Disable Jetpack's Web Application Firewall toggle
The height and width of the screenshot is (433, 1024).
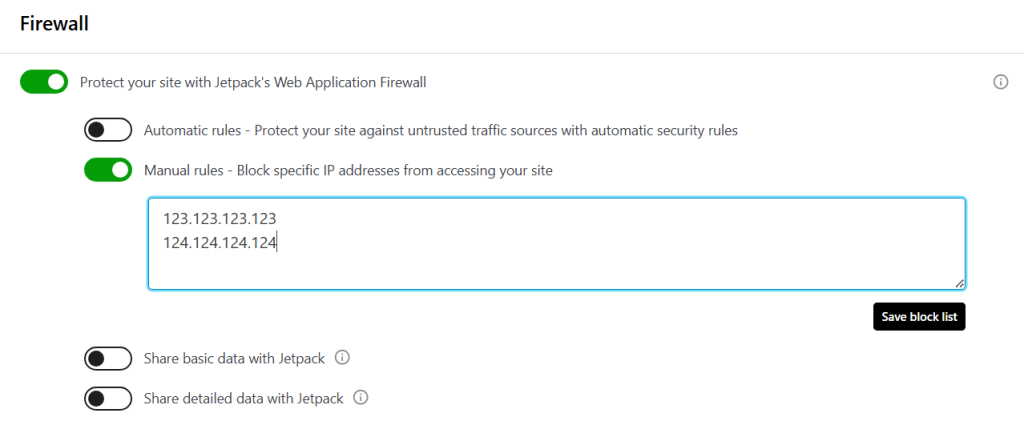[x=44, y=82]
